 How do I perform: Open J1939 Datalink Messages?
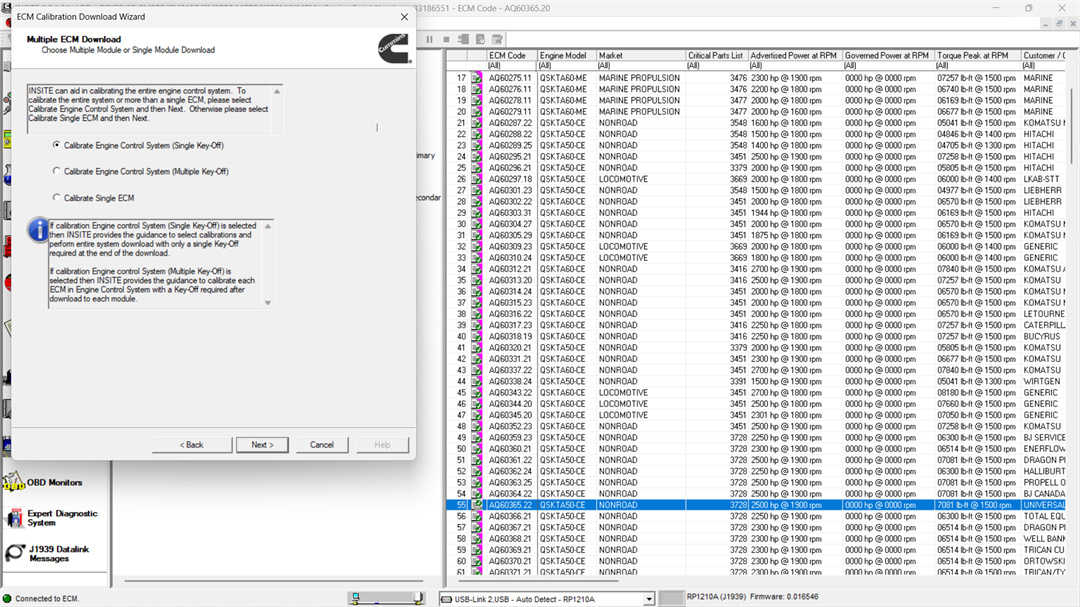[x=15, y=553]
